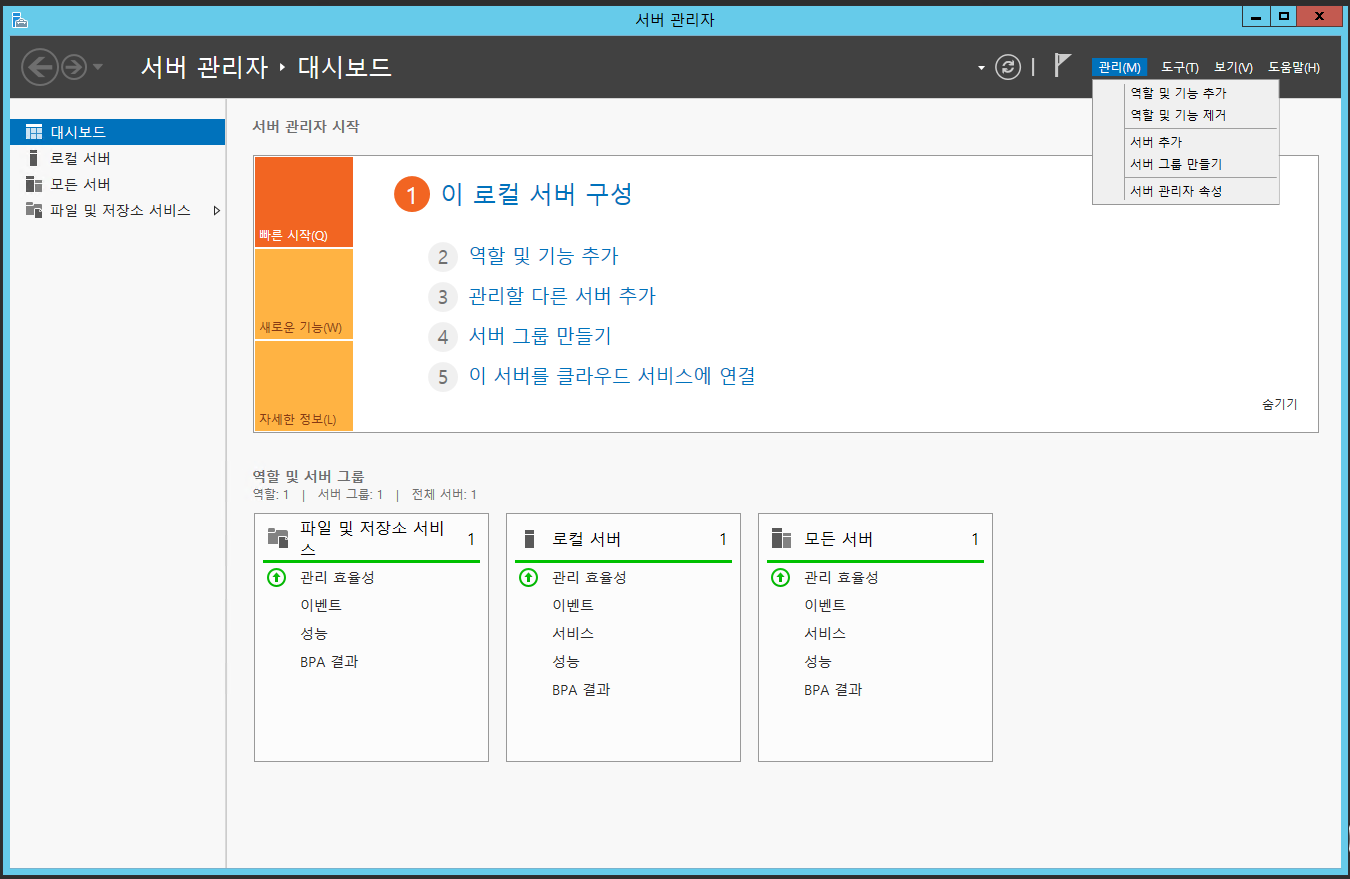This screenshot has width=1350, height=879.
Task: Click the 파일 및 저장소 서비스 tile header icon
Action: (x=278, y=538)
